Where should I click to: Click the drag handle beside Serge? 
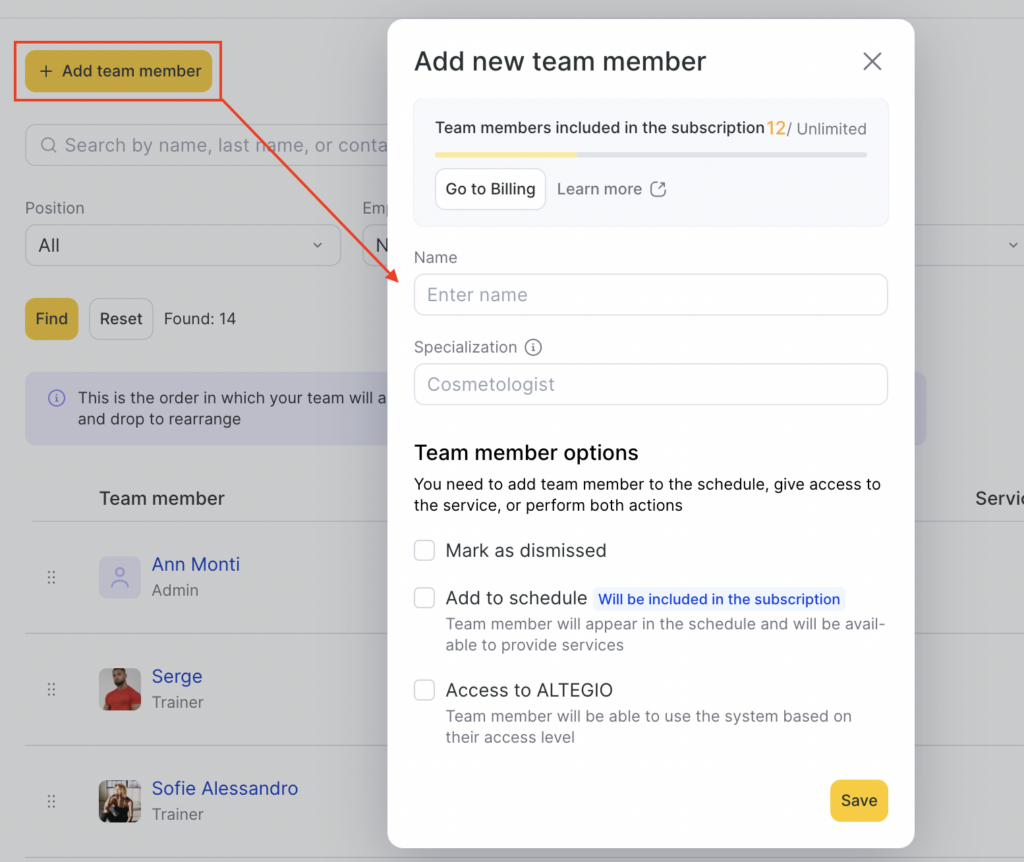click(x=52, y=689)
